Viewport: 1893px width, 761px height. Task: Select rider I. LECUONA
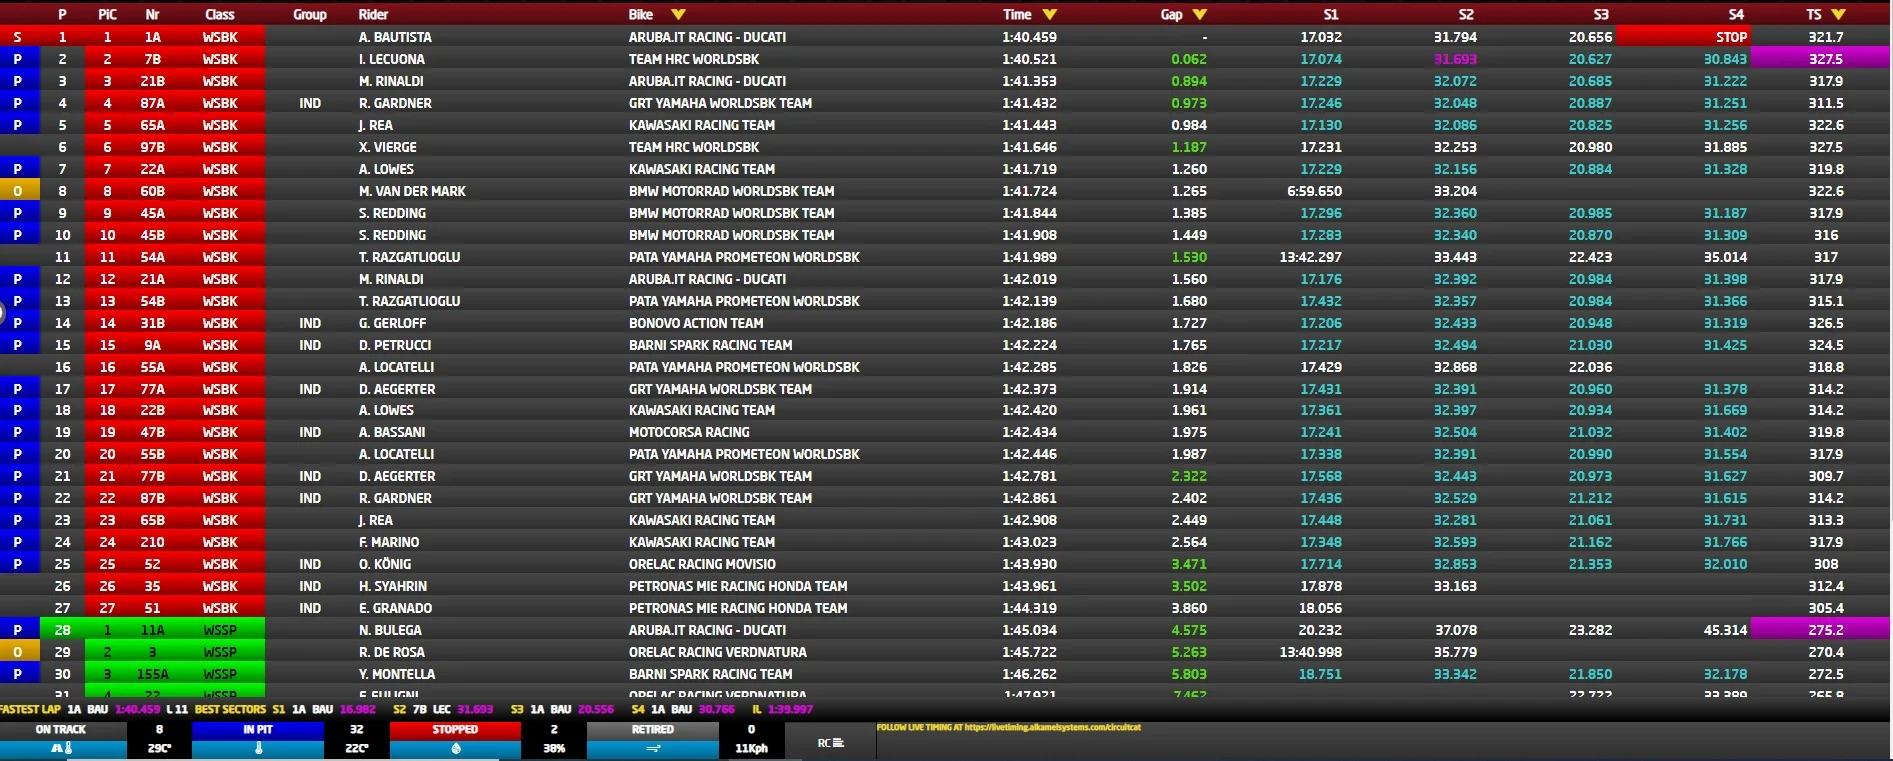coord(391,59)
